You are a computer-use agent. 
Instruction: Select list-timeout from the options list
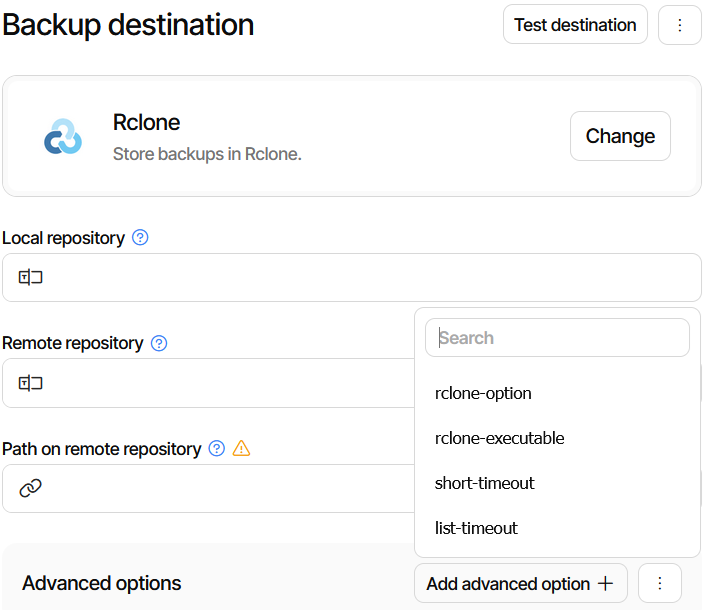[x=476, y=528]
